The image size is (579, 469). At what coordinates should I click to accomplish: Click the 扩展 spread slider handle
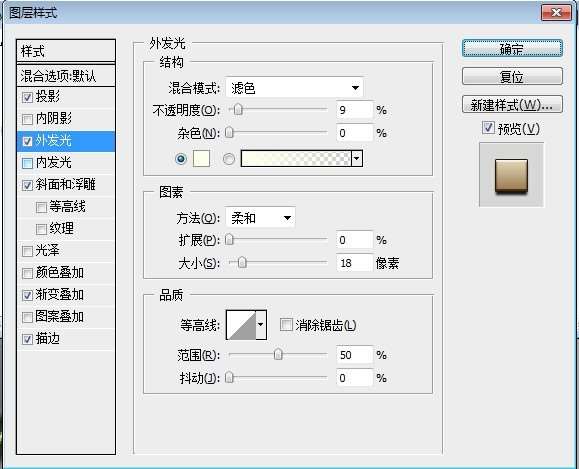click(229, 240)
